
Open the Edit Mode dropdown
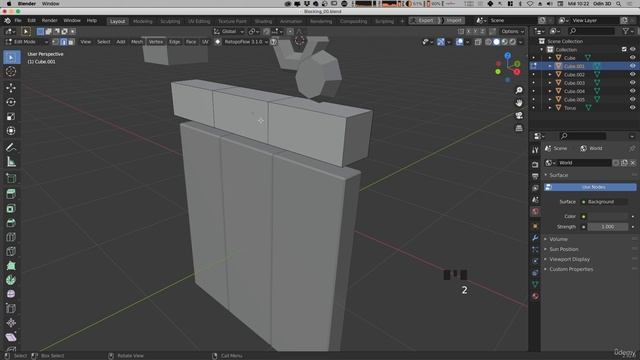[x=27, y=42]
